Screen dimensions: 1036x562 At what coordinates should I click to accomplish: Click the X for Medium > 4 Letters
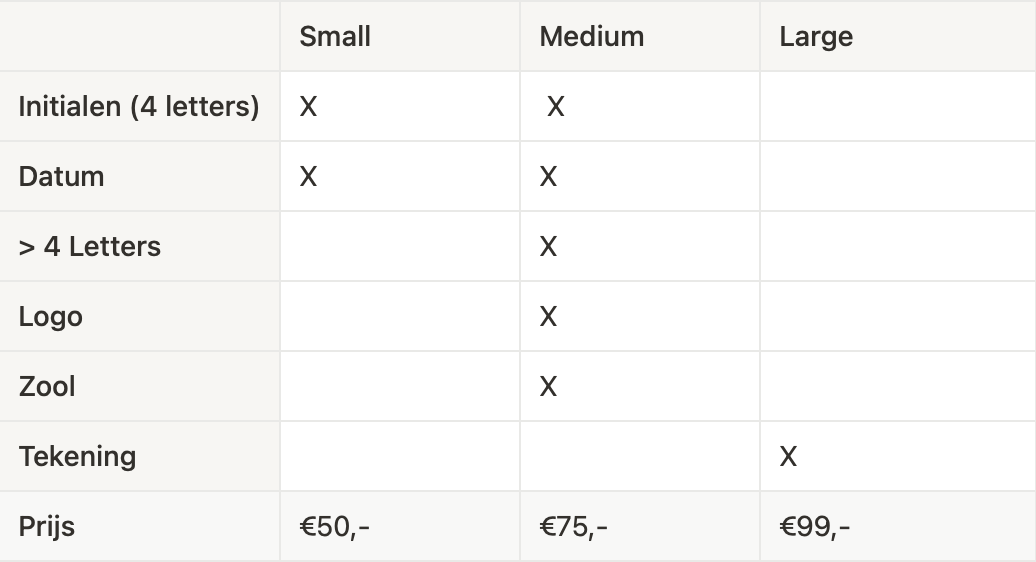(548, 247)
